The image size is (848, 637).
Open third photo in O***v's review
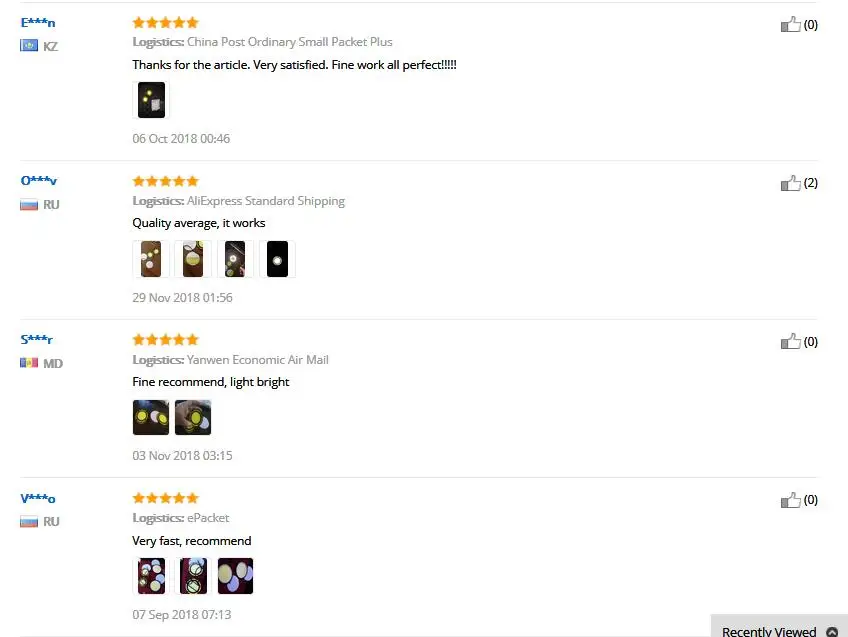235,259
